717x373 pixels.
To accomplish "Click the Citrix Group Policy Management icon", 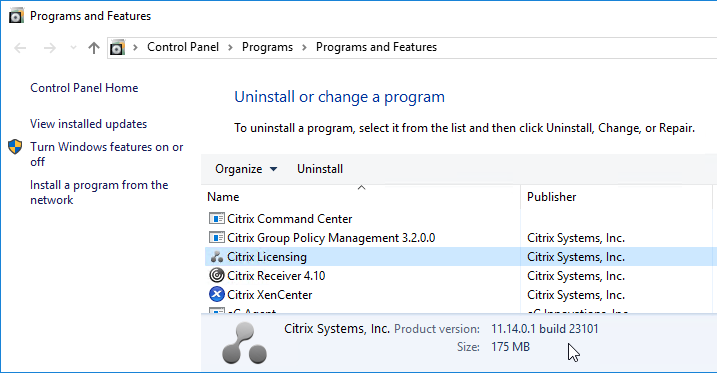I will click(x=217, y=238).
